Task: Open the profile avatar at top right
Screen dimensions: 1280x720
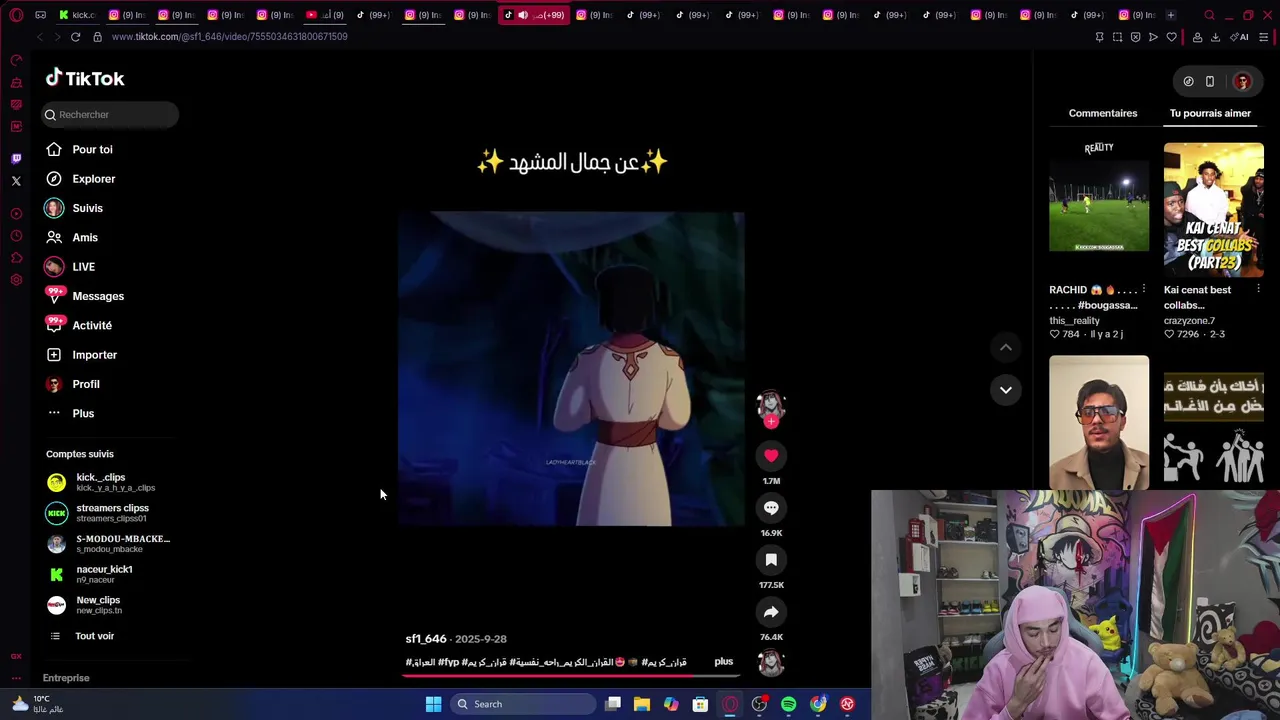Action: [x=1242, y=81]
